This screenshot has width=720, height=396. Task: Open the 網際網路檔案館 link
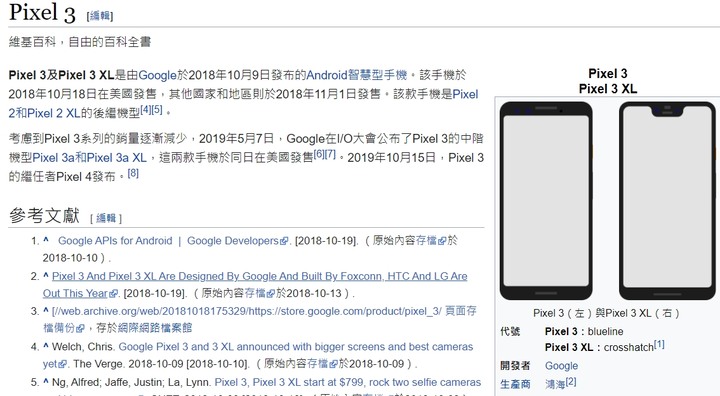click(155, 328)
